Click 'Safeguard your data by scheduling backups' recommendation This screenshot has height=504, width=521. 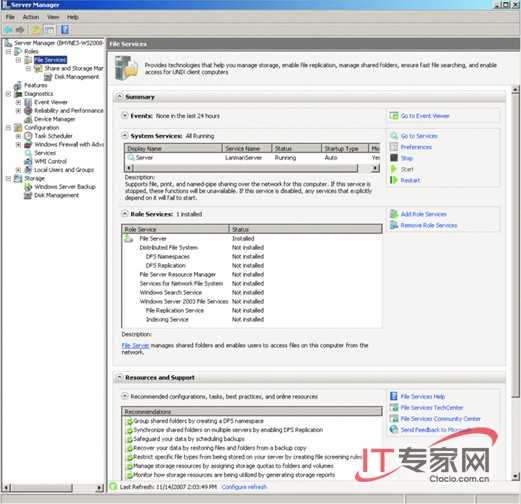pyautogui.click(x=189, y=439)
